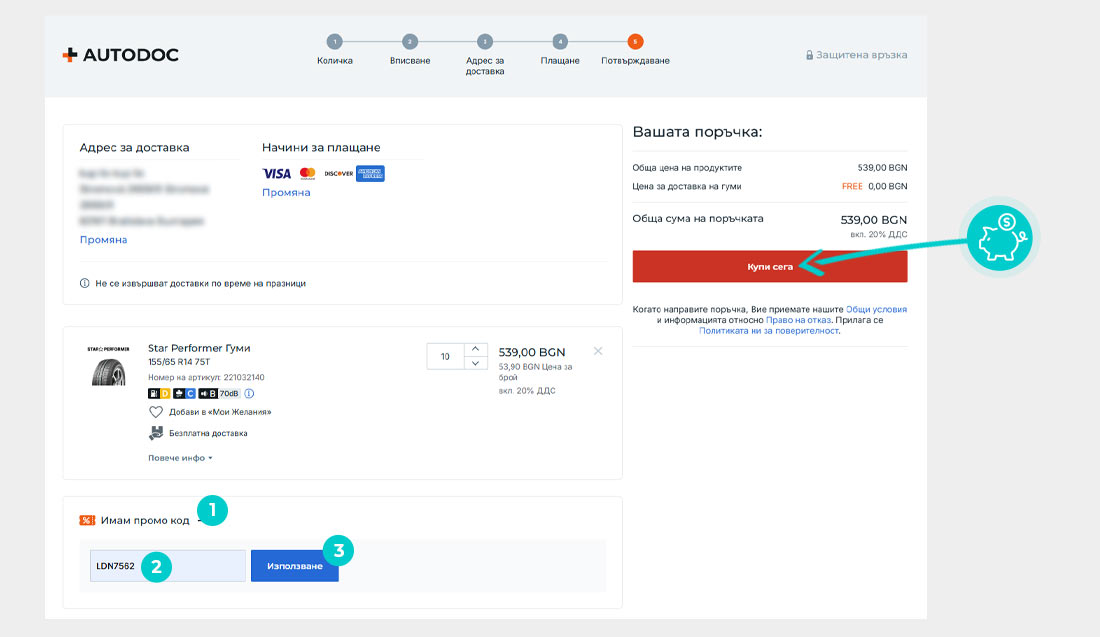Click the promo code percent icon

87,520
